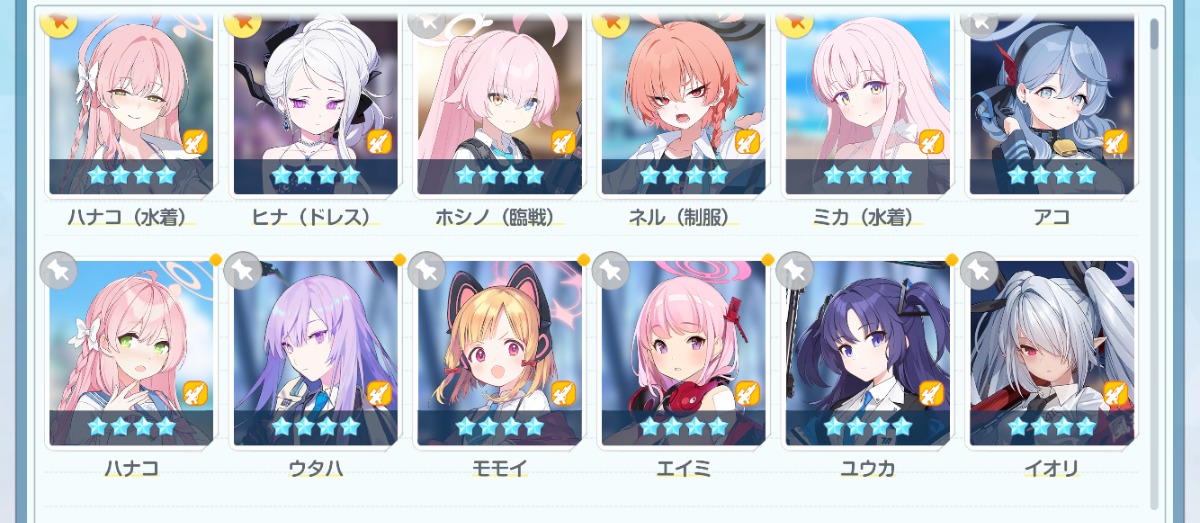1200x523 pixels.
Task: Click the vertical scrollbar on the right edge
Action: pos(1155,260)
